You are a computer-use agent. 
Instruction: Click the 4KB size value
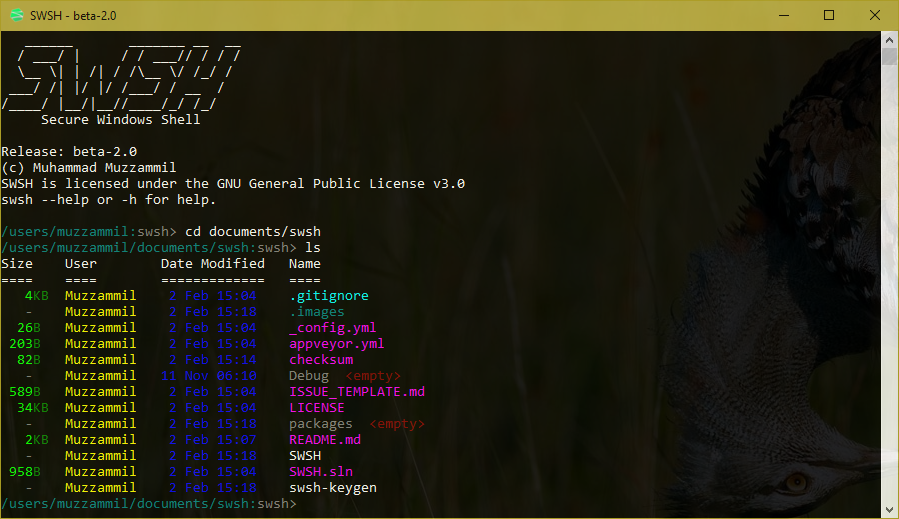click(36, 296)
